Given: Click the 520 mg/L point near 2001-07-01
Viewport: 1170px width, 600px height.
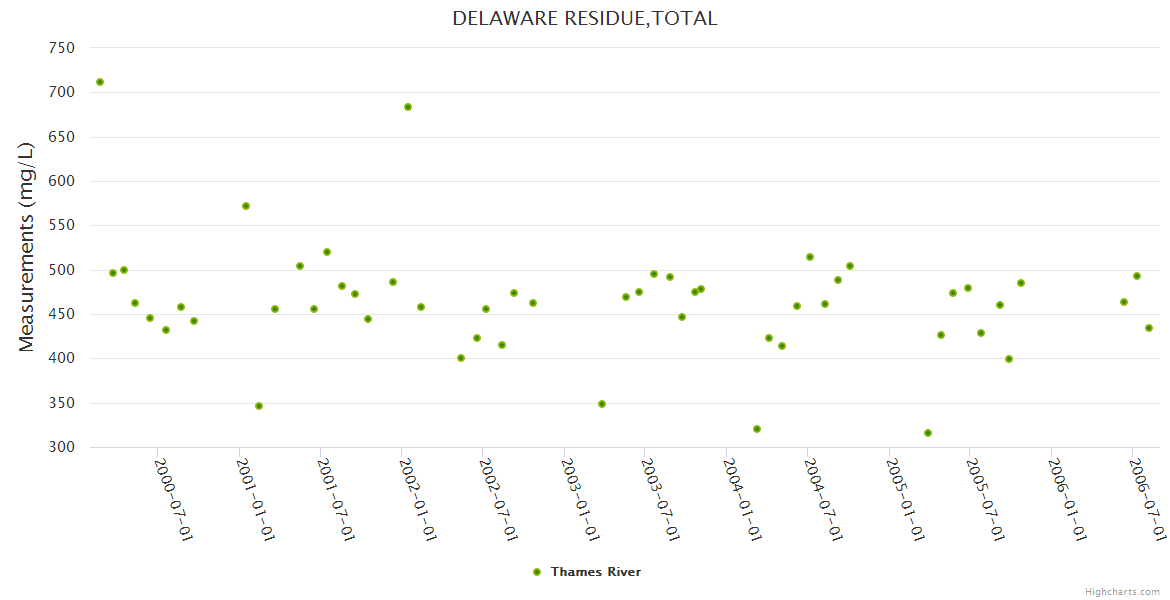Looking at the screenshot, I should tap(327, 252).
